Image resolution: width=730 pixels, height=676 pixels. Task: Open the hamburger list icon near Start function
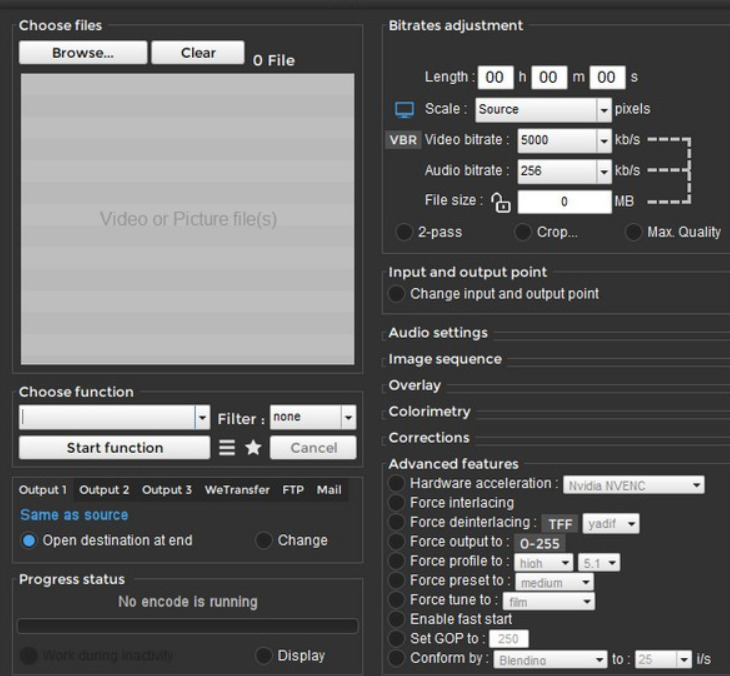227,448
